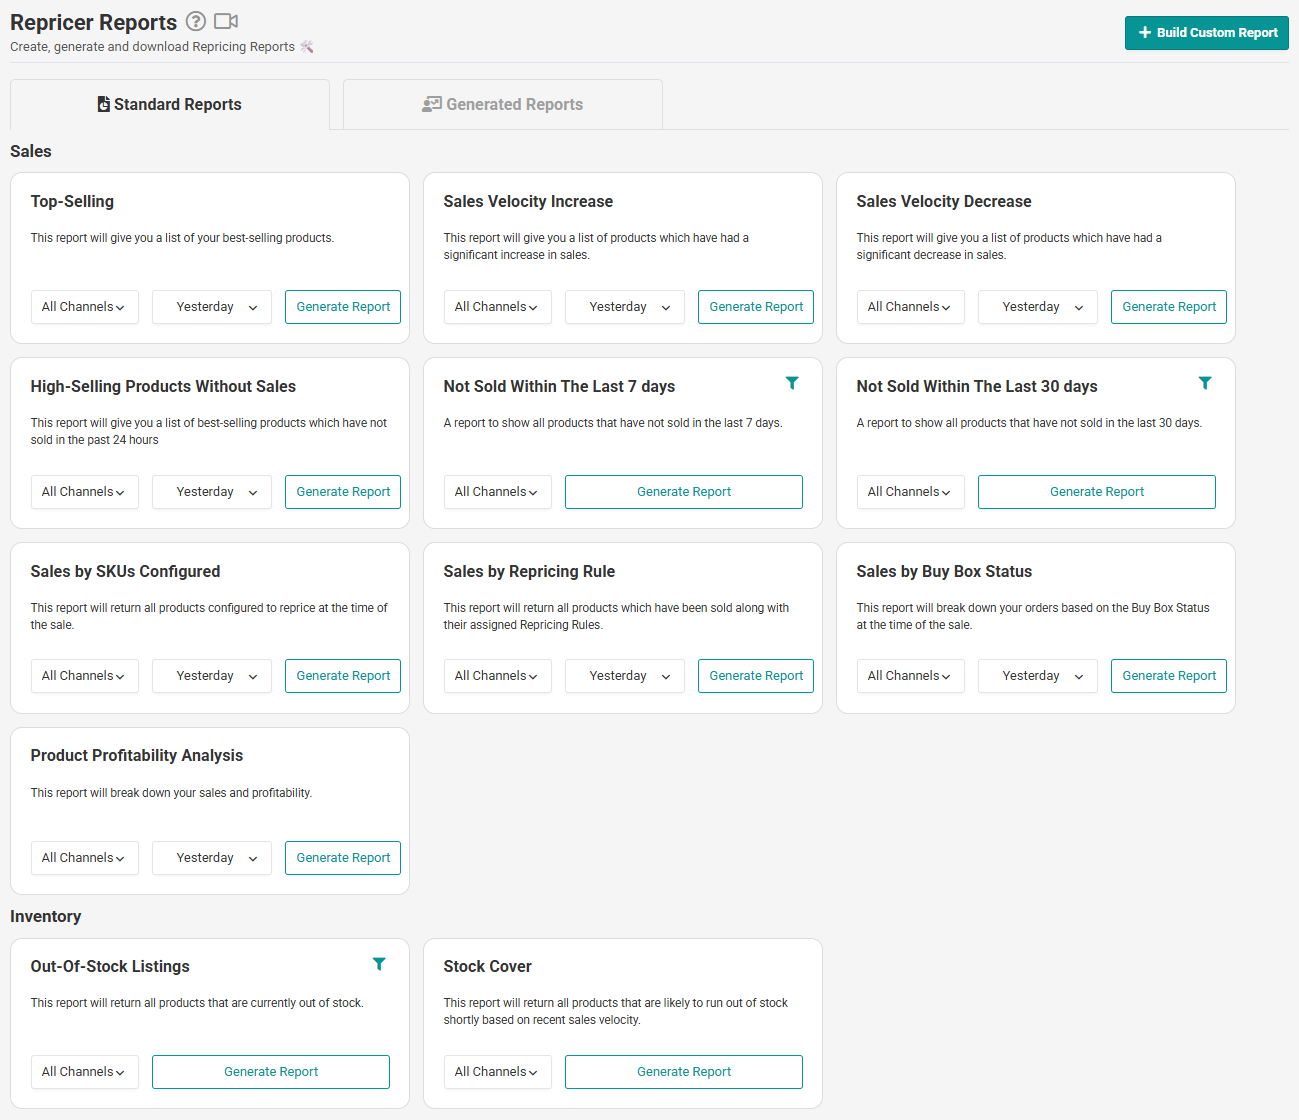Image resolution: width=1299 pixels, height=1120 pixels.
Task: Click the Out-Of-Stock Listings card title
Action: click(110, 966)
